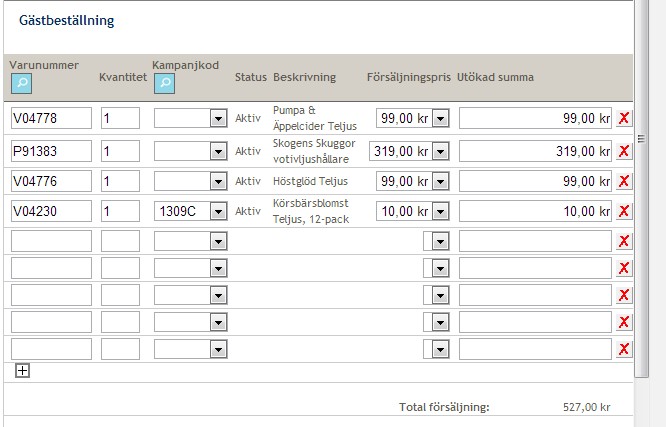
Task: Click the Gästbeställning heading
Action: (x=67, y=20)
